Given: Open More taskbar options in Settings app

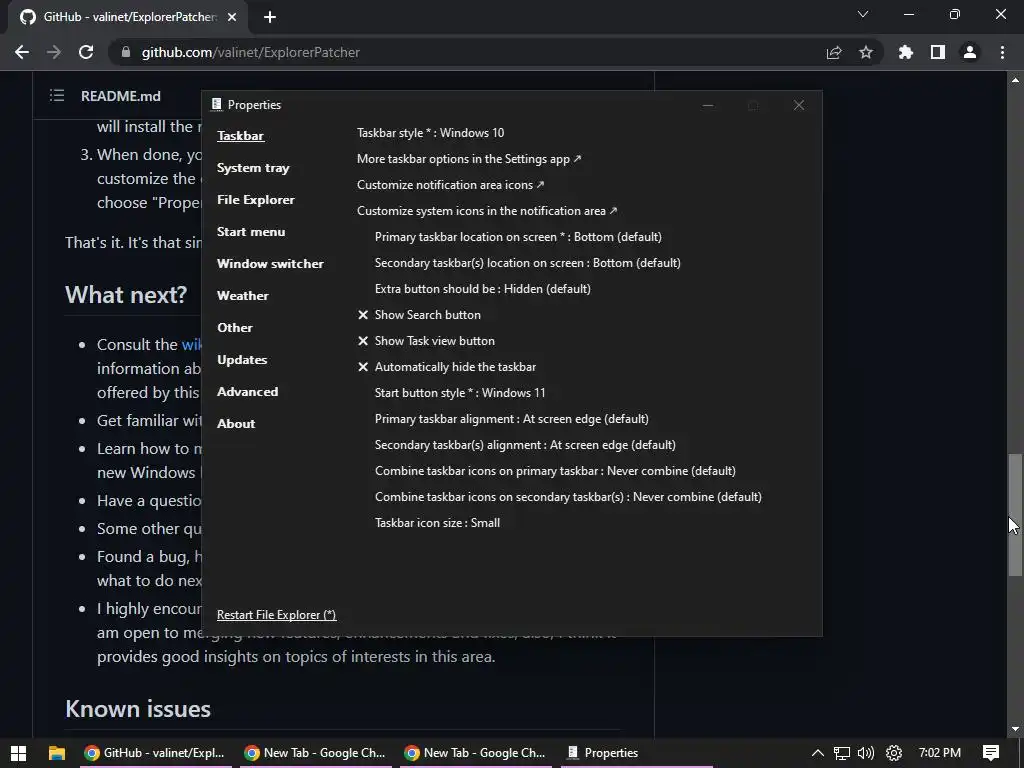Looking at the screenshot, I should 468,159.
